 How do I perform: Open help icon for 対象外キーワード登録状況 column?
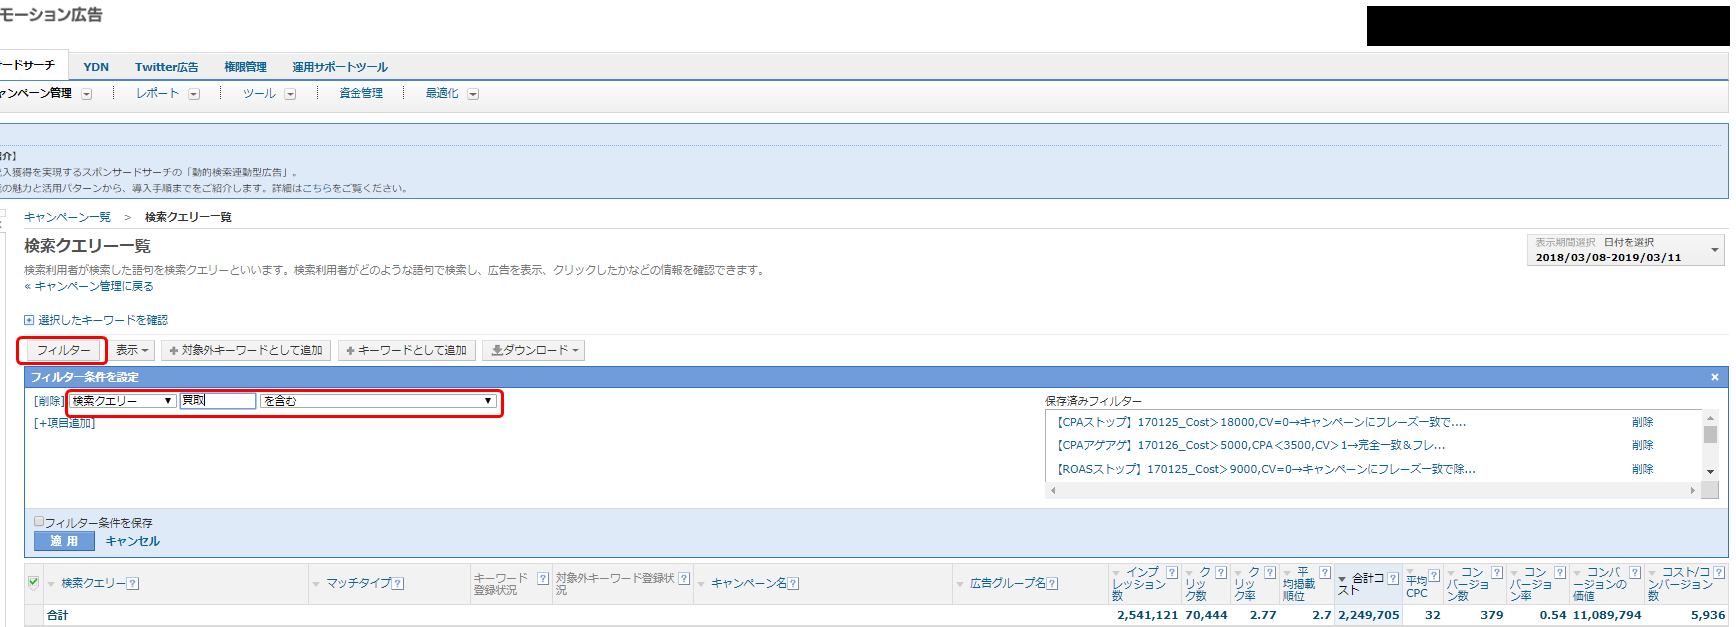pos(684,578)
